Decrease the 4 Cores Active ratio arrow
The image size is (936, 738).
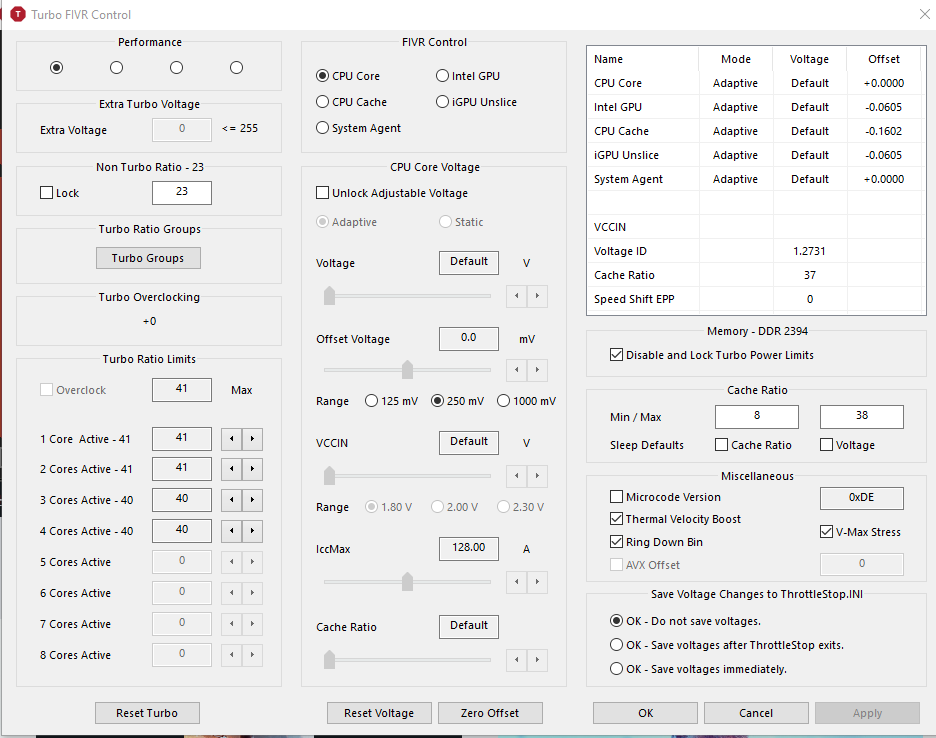point(232,531)
